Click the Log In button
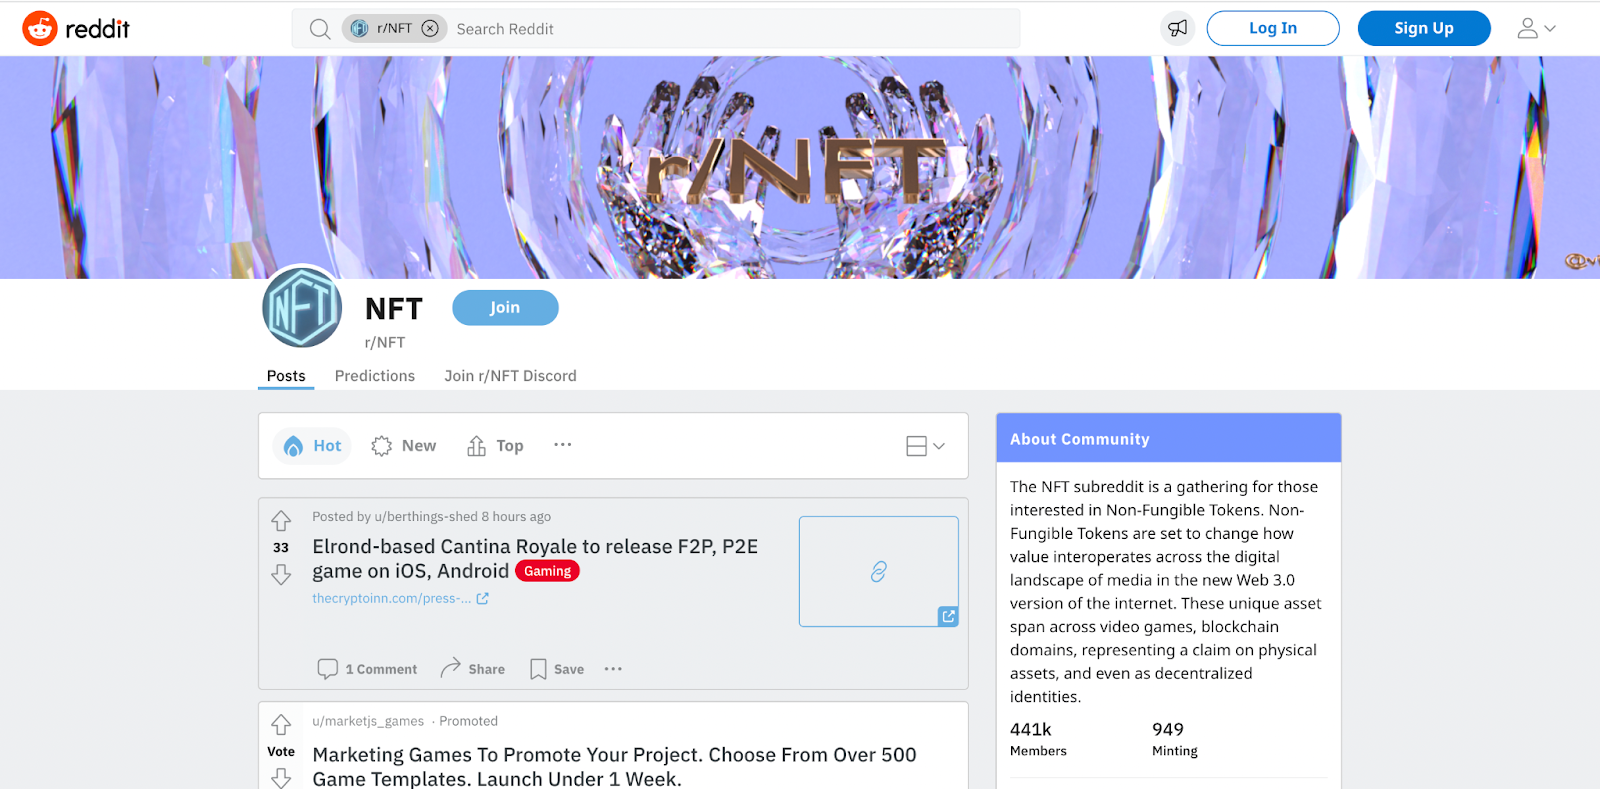The height and width of the screenshot is (789, 1600). click(1273, 28)
